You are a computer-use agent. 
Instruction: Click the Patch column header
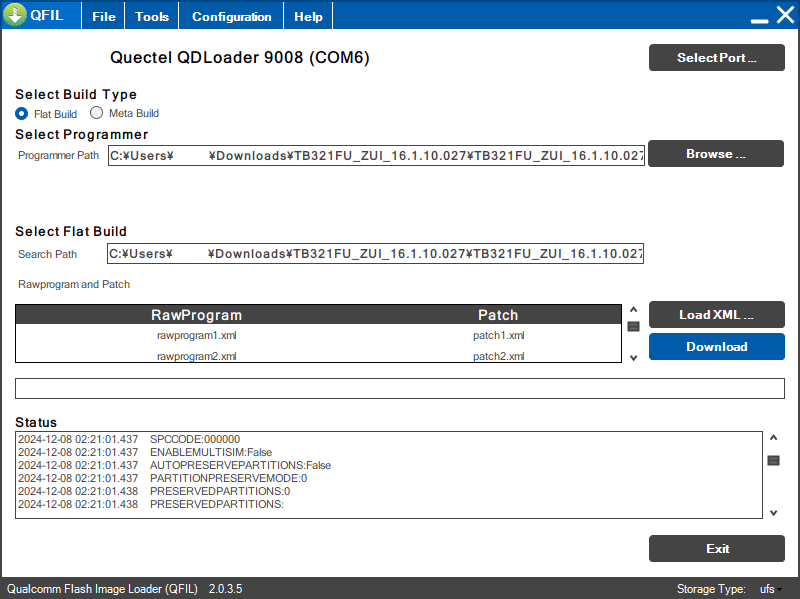point(498,315)
